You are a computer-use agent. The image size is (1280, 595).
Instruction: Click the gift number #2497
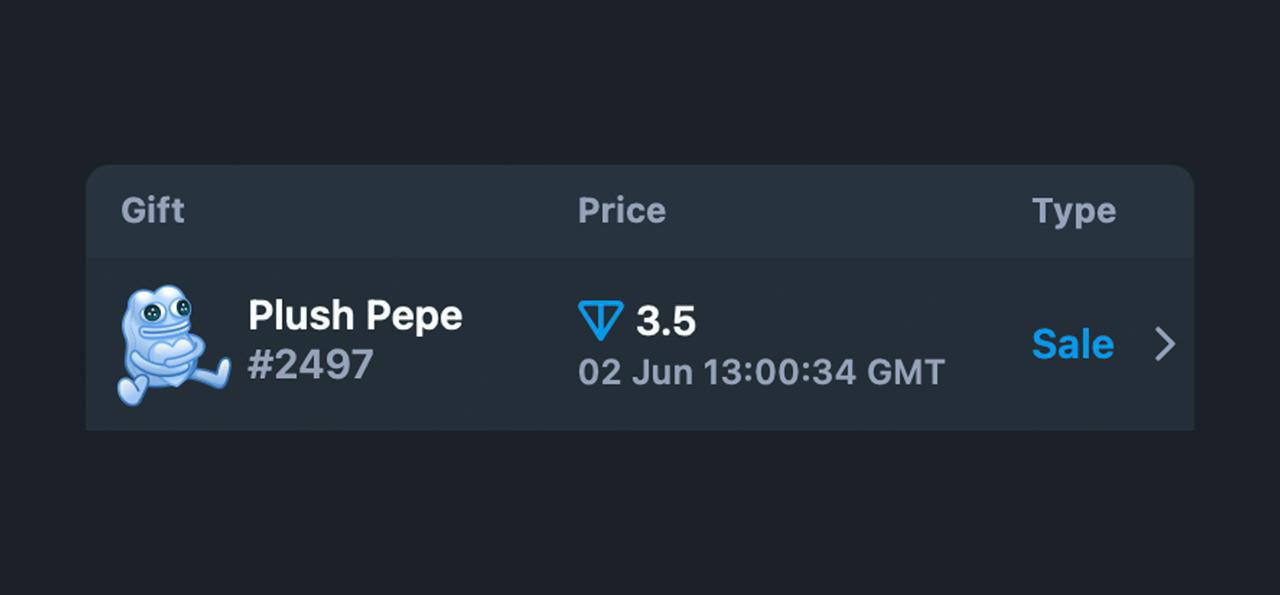pos(311,366)
